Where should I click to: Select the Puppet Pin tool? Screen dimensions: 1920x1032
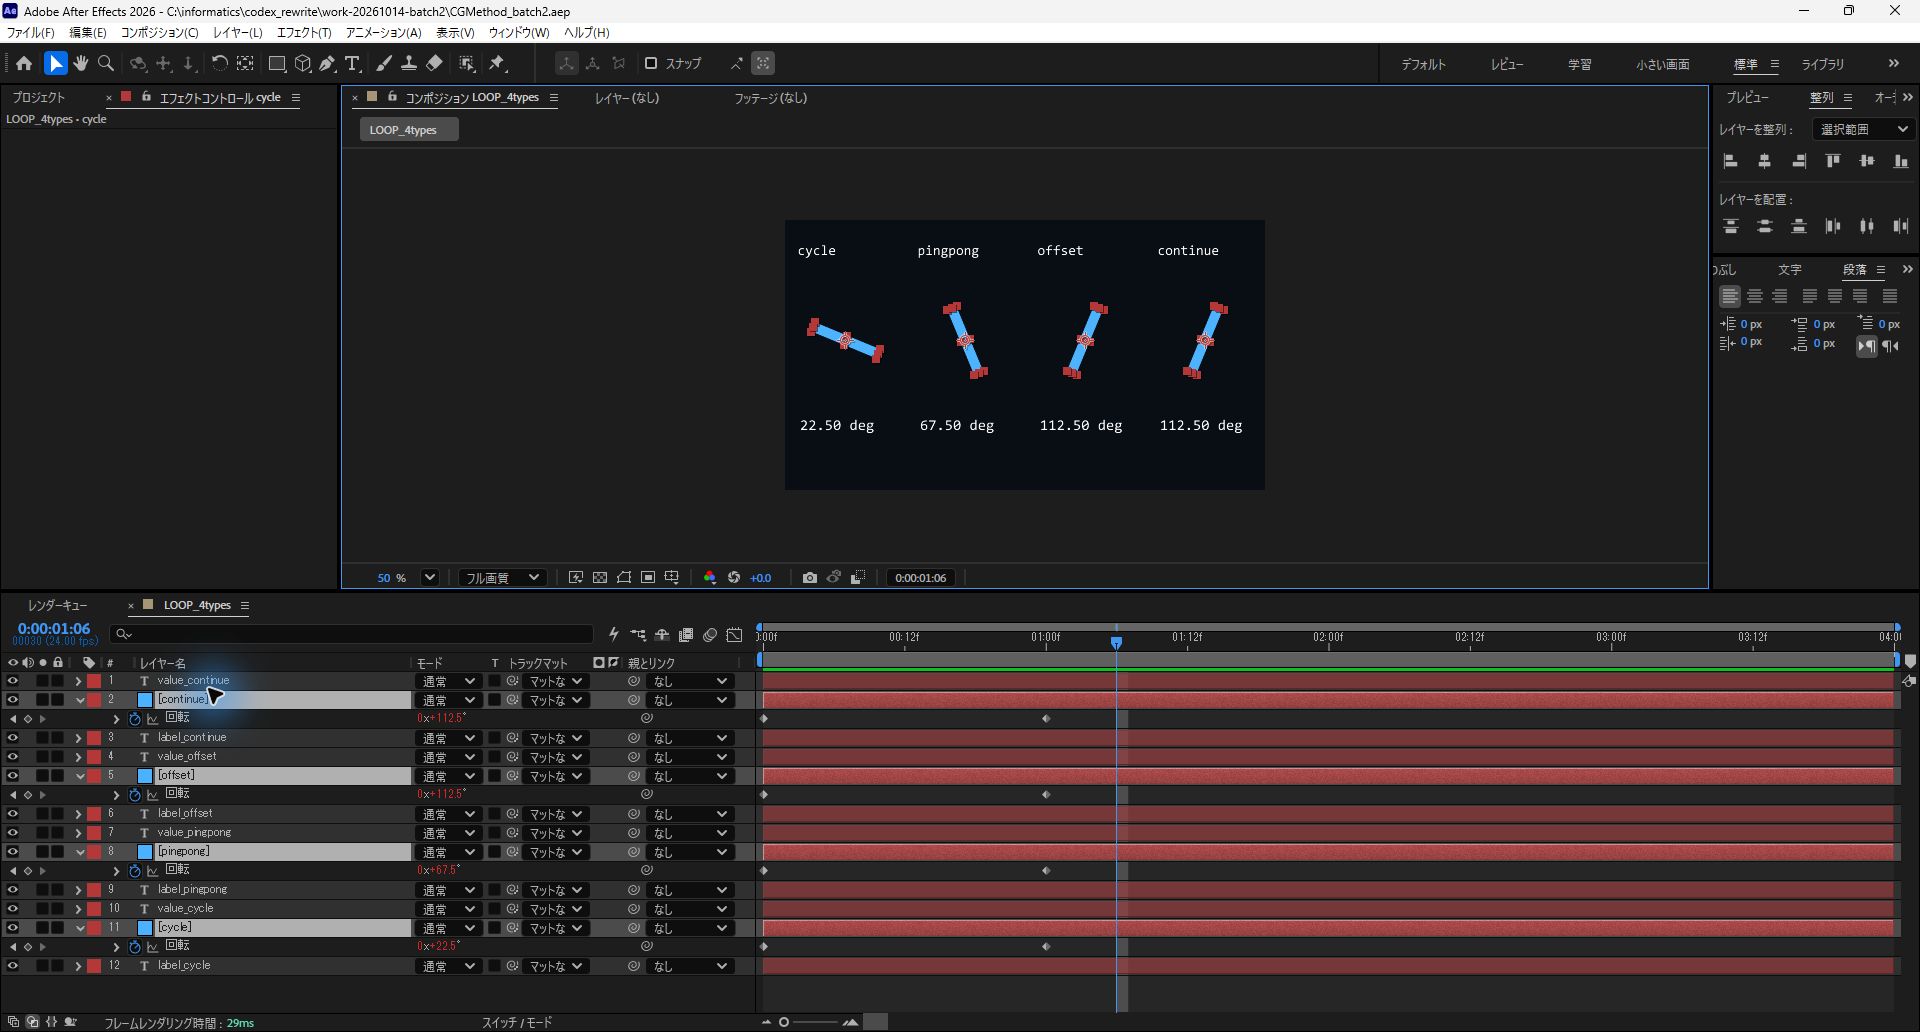tap(497, 63)
